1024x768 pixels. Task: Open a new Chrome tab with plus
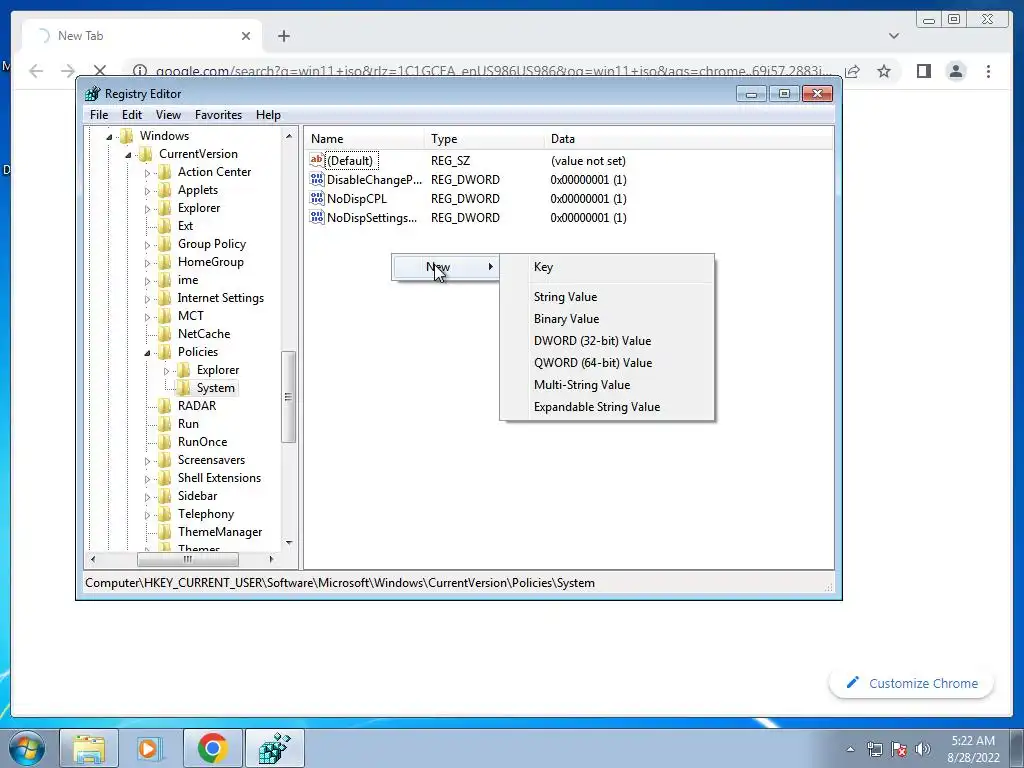283,36
